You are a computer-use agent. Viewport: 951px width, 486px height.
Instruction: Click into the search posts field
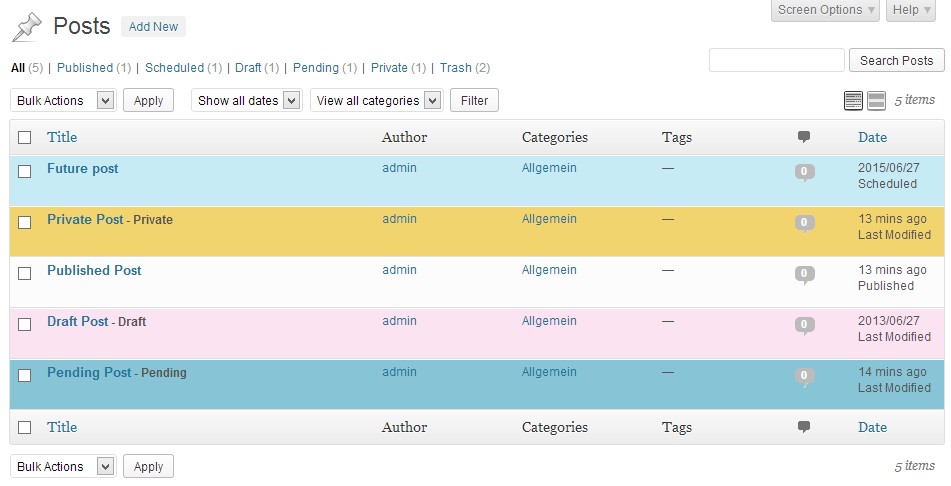click(x=777, y=60)
